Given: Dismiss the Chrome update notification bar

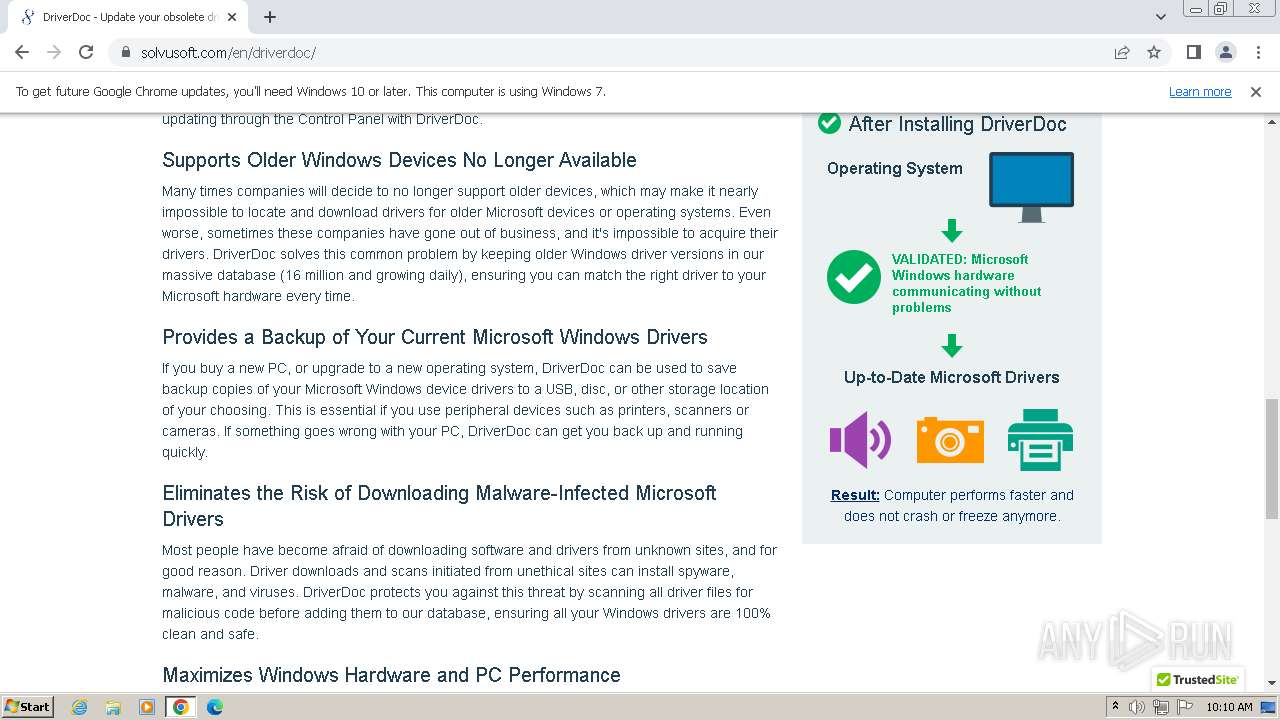Looking at the screenshot, I should (x=1256, y=91).
